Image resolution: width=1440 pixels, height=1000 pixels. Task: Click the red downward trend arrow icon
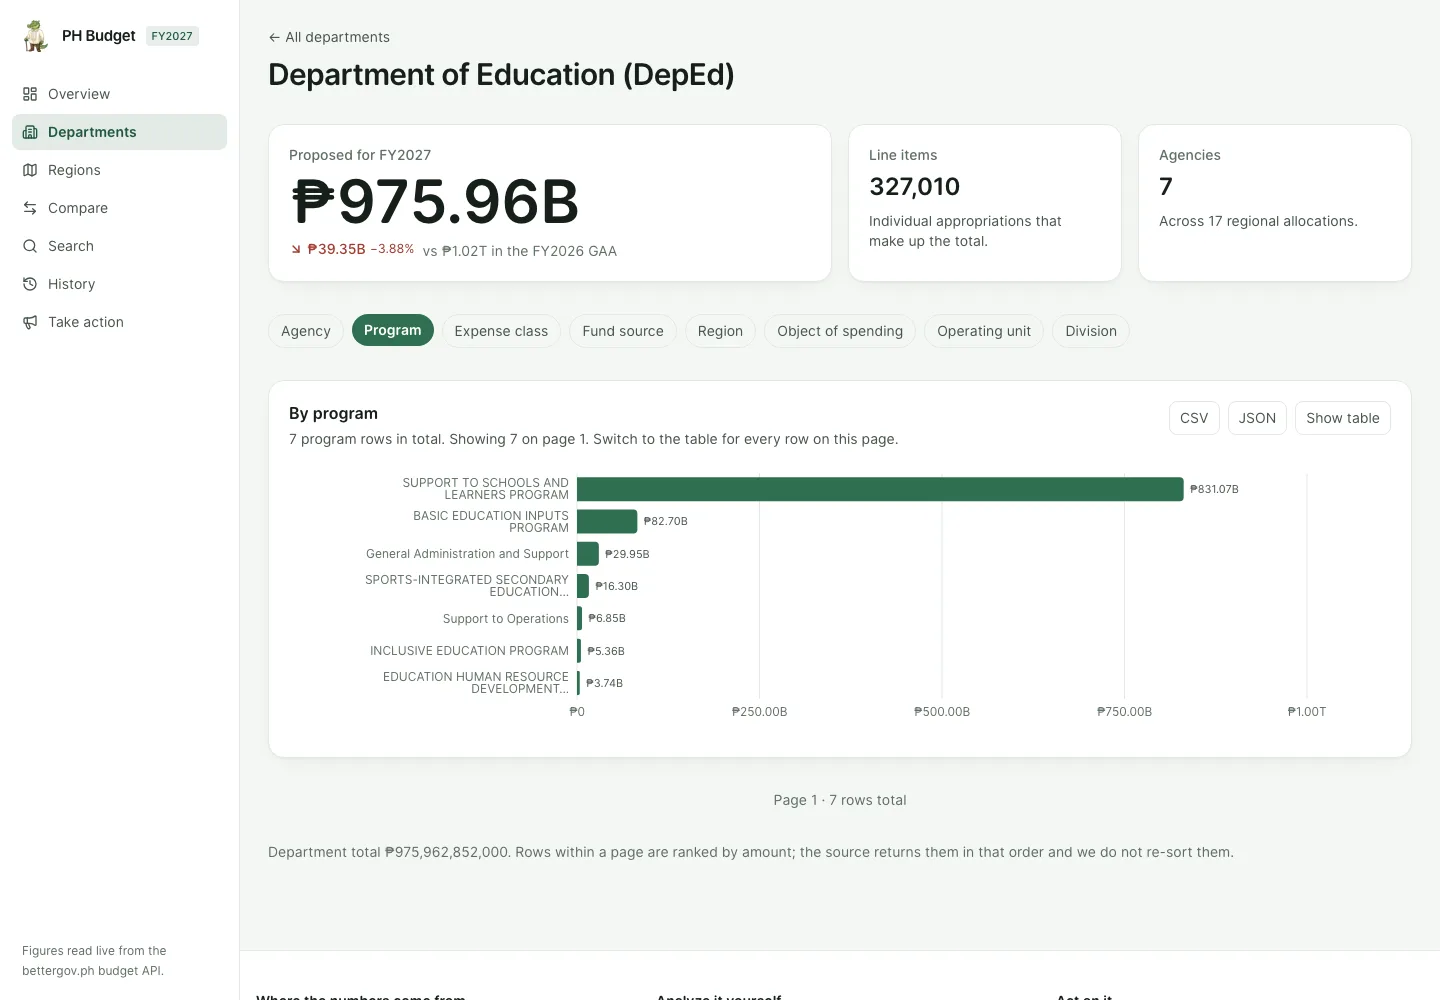[x=296, y=249]
